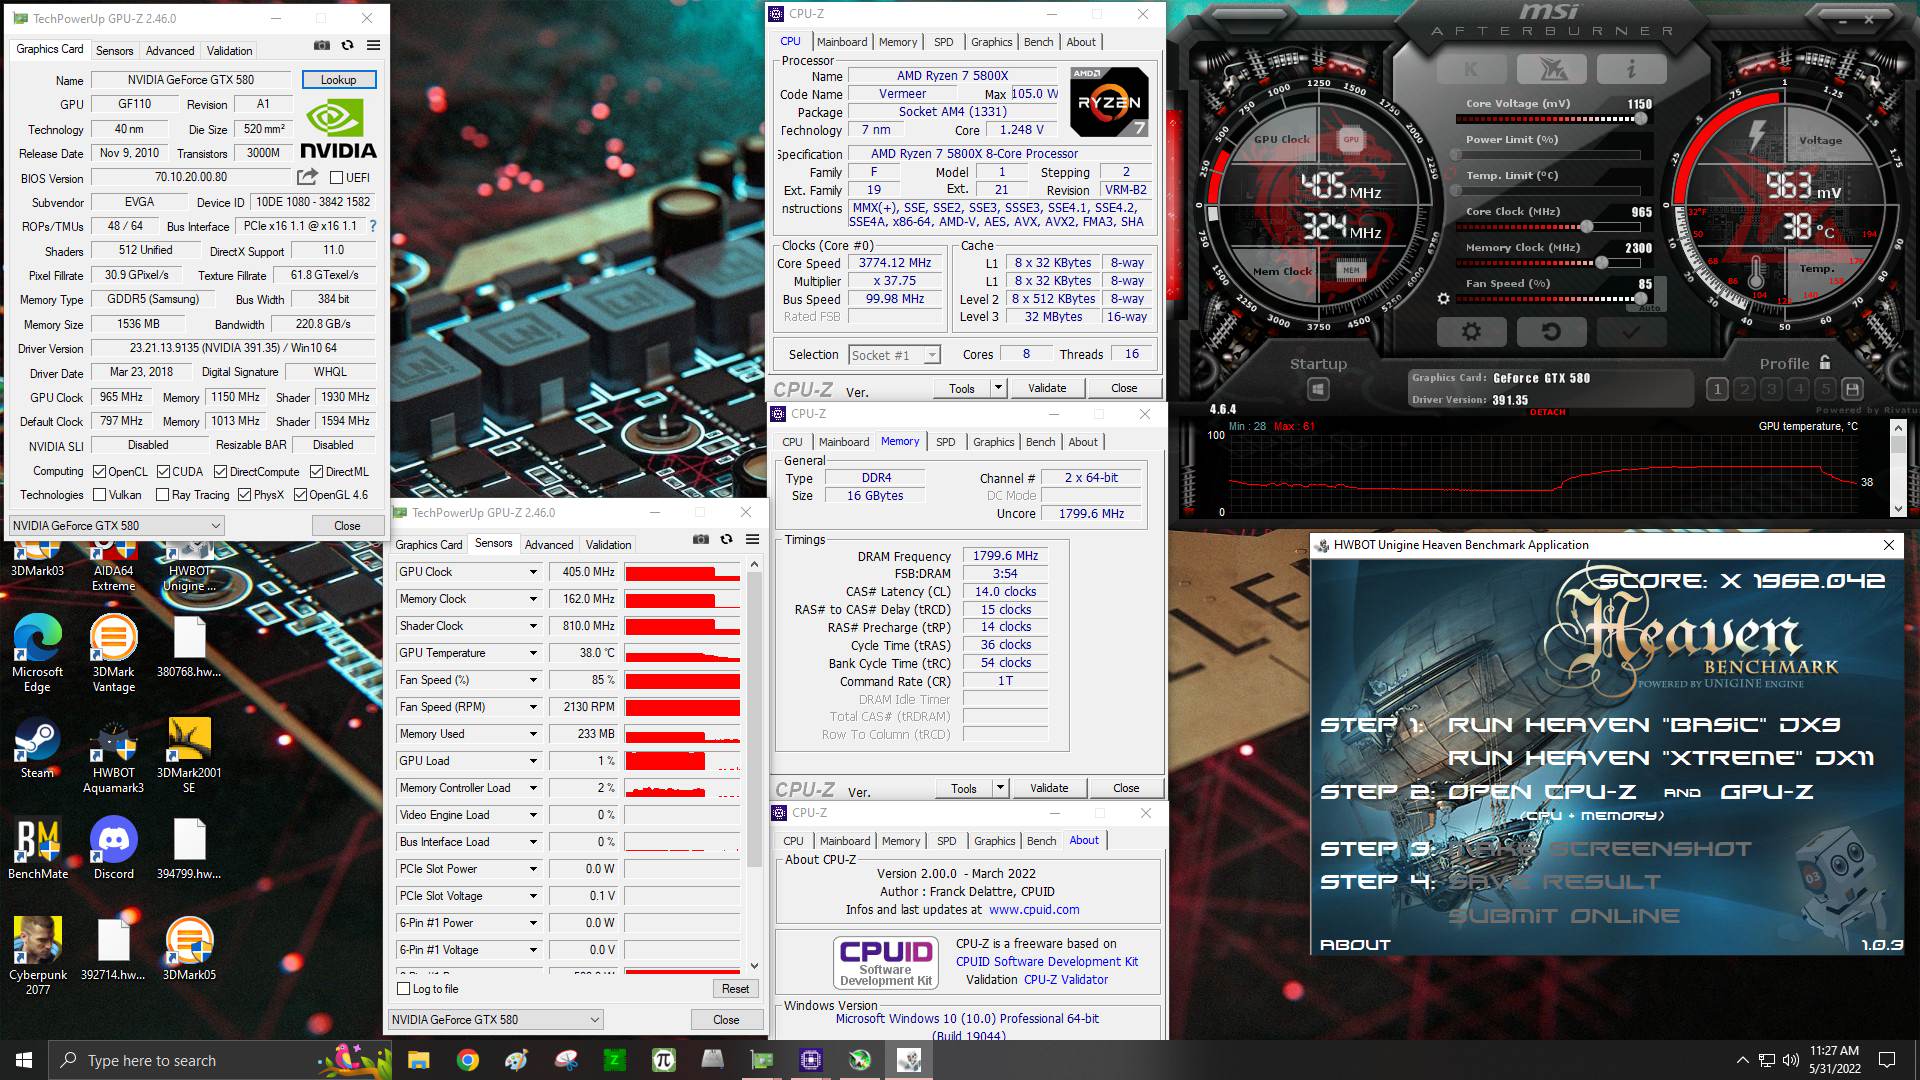Select Afterburner profile slot 1

pos(1717,389)
